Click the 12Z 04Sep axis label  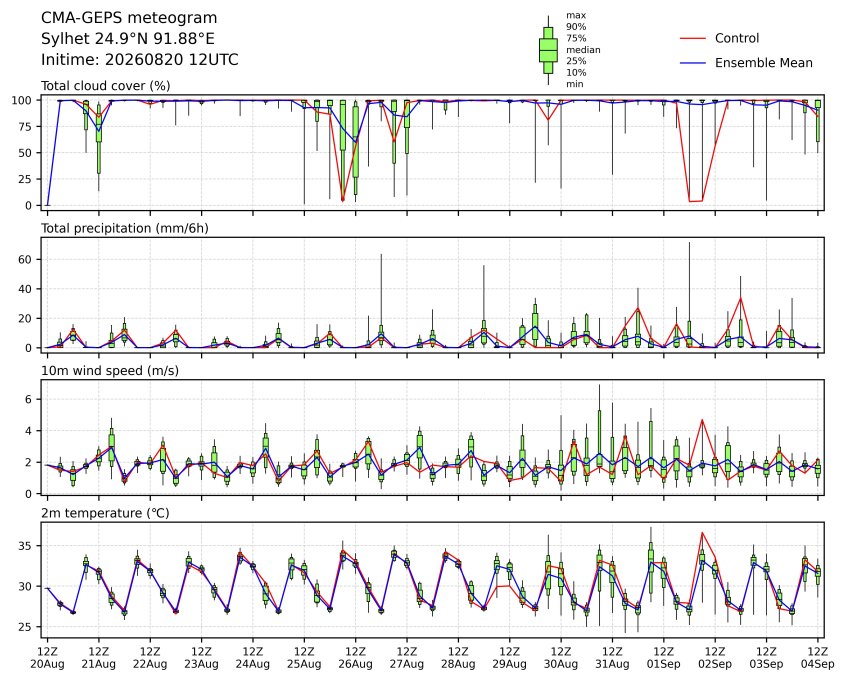[x=818, y=658]
